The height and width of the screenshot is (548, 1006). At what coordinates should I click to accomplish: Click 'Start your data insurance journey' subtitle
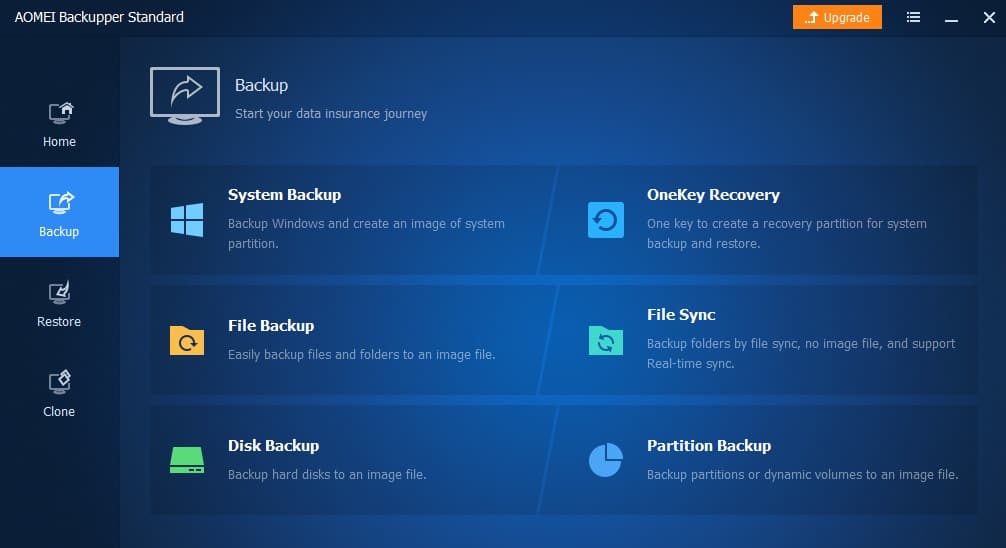331,114
